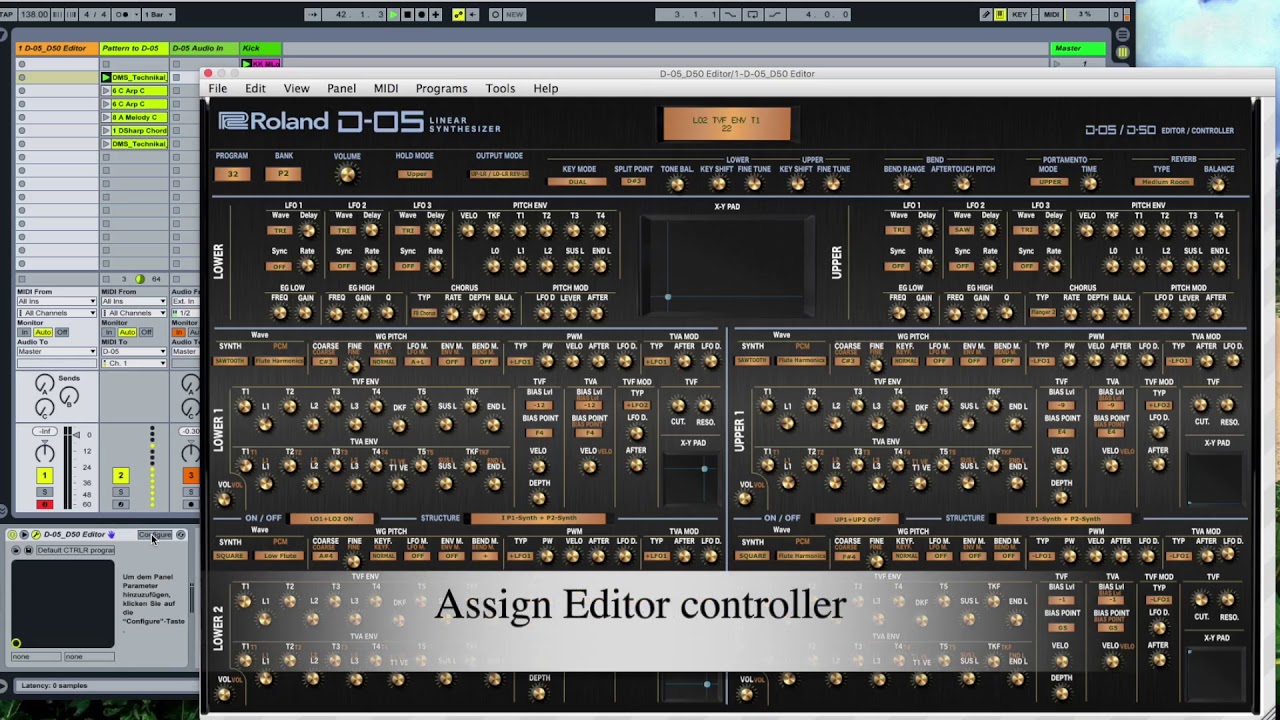Screen dimensions: 1280x720
Task: Toggle the yellow track 1 activator button
Action: (x=44, y=476)
